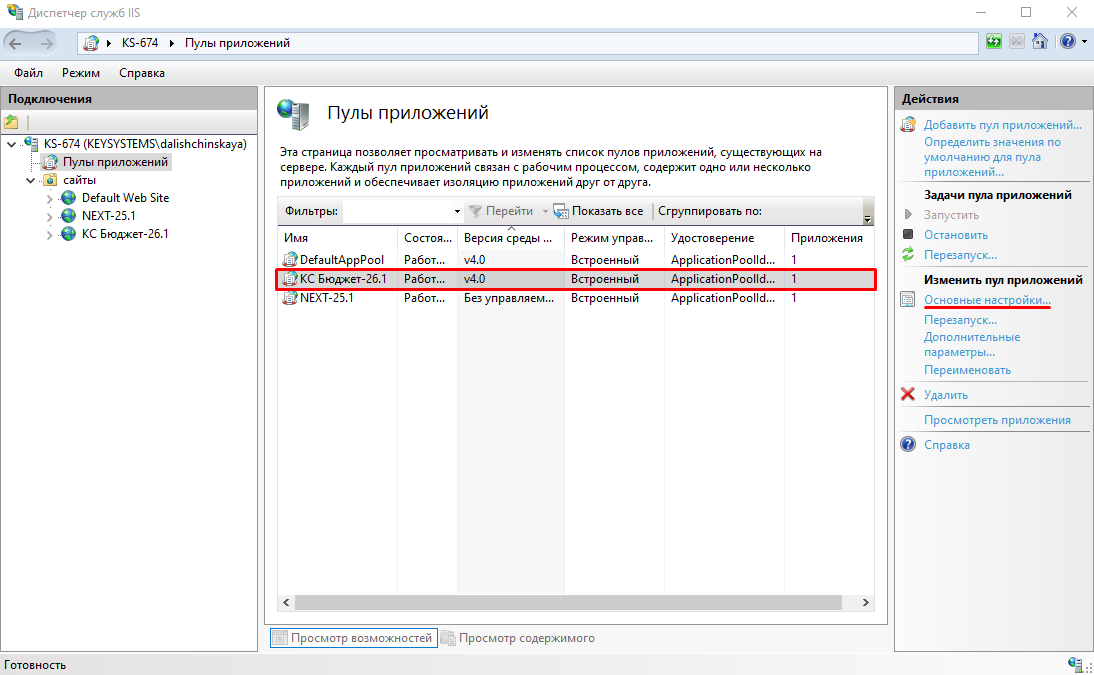The width and height of the screenshot is (1094, 675).
Task: Click the blue Справка icon in Действия
Action: tap(908, 445)
